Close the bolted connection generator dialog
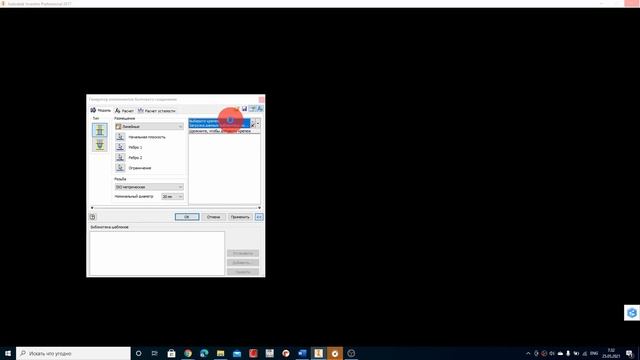The width and height of the screenshot is (640, 360). [x=262, y=99]
